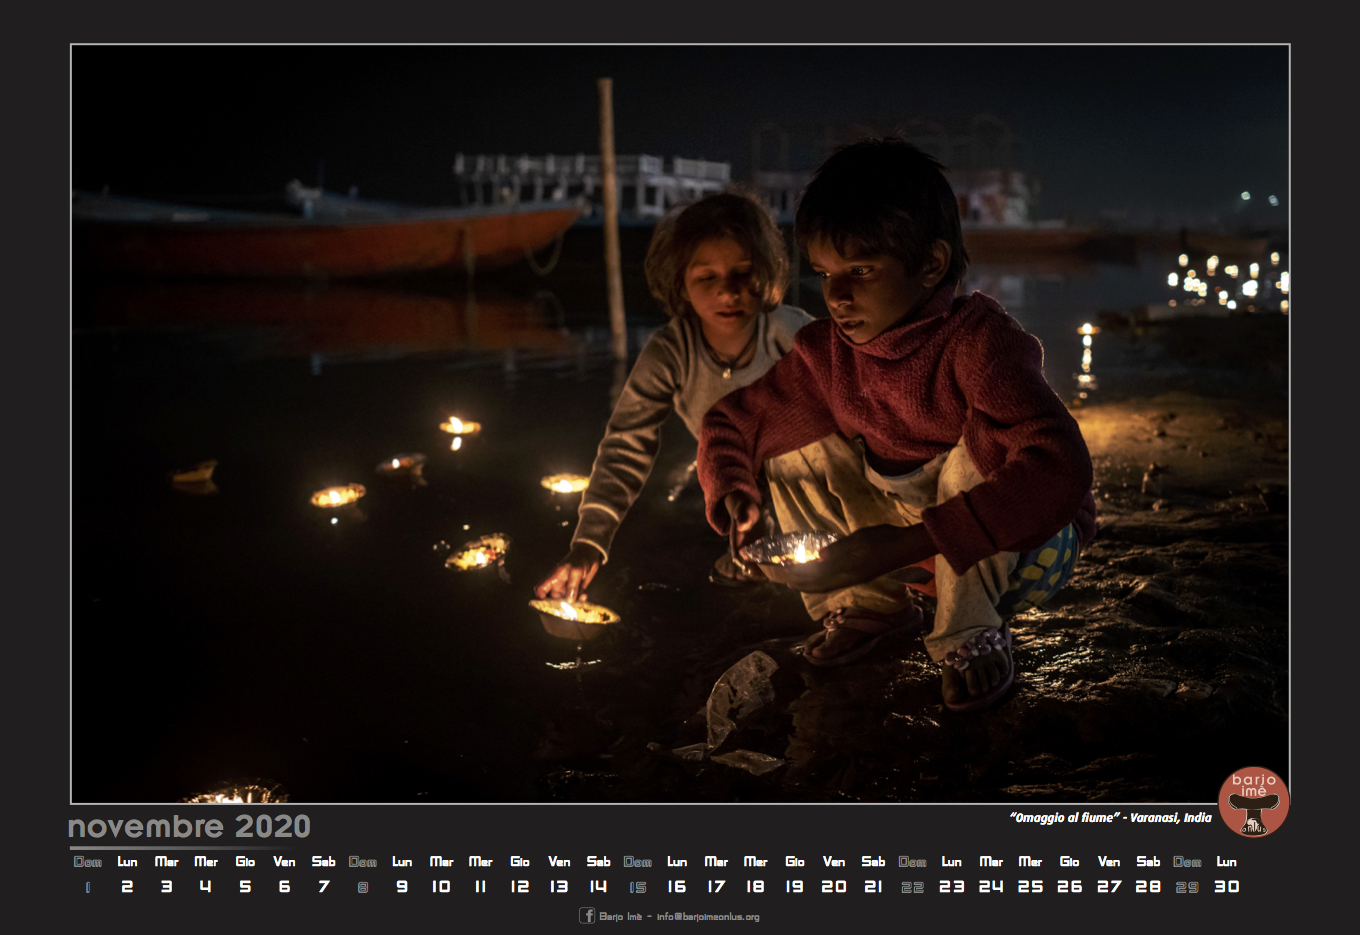1360x935 pixels.
Task: Select date 13 on the calendar
Action: point(559,887)
